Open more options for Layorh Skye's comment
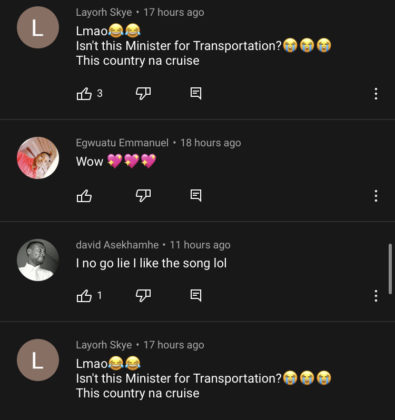This screenshot has height=420, width=395. tap(376, 94)
